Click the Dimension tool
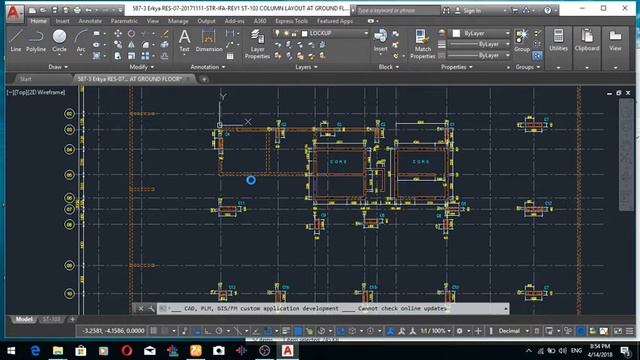Screen dimensions: 640x360 tap(209, 41)
